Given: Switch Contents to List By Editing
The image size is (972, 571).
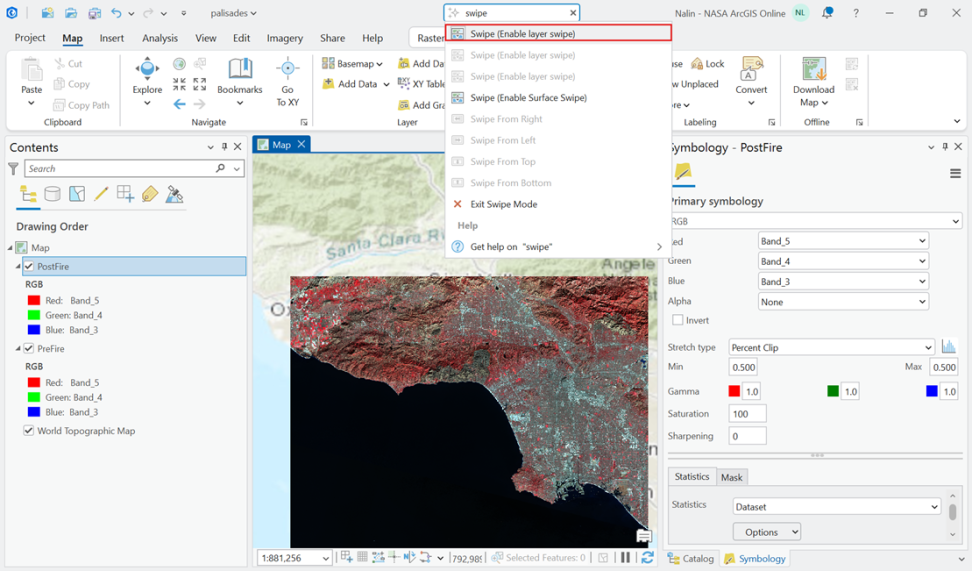Looking at the screenshot, I should click(x=101, y=194).
